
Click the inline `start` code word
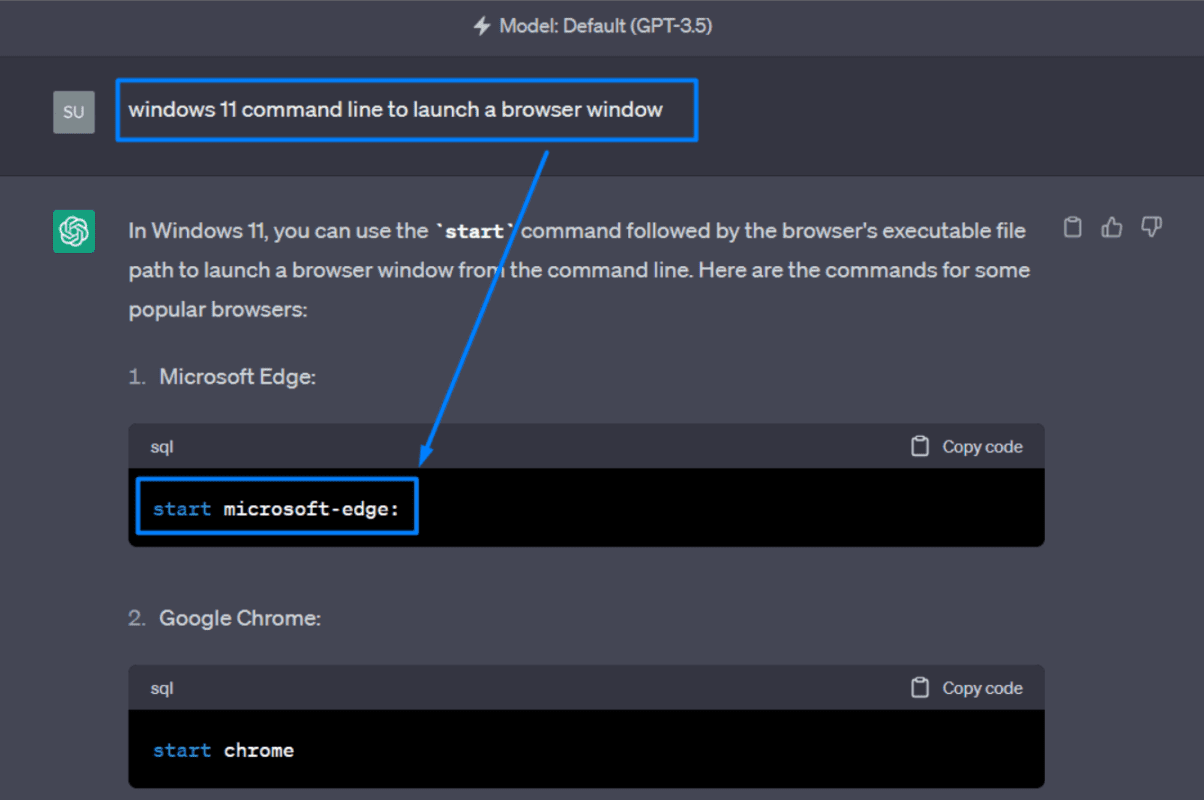click(x=475, y=231)
